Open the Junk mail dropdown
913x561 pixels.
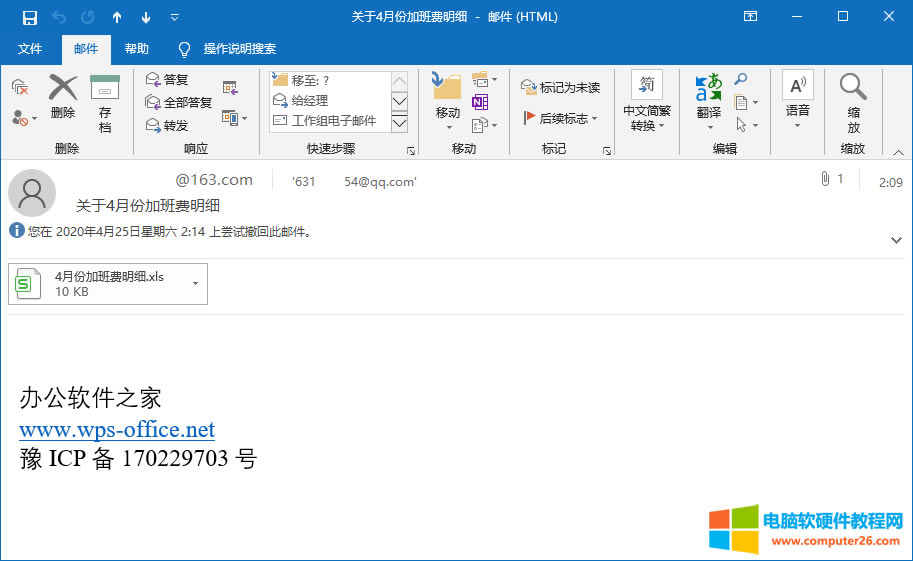pos(24,118)
